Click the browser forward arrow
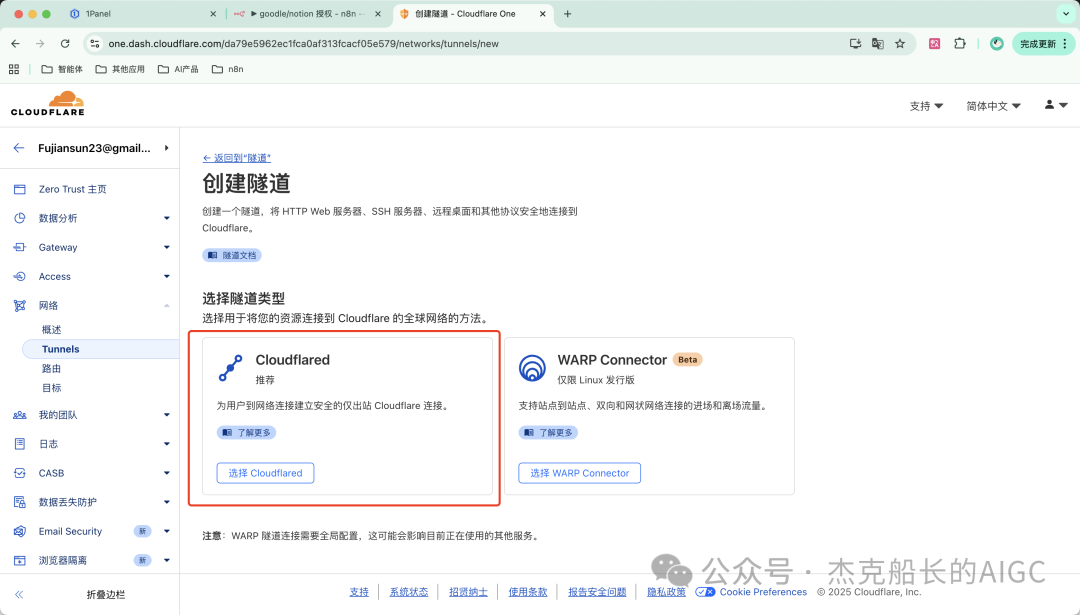The width and height of the screenshot is (1080, 615). tap(40, 43)
